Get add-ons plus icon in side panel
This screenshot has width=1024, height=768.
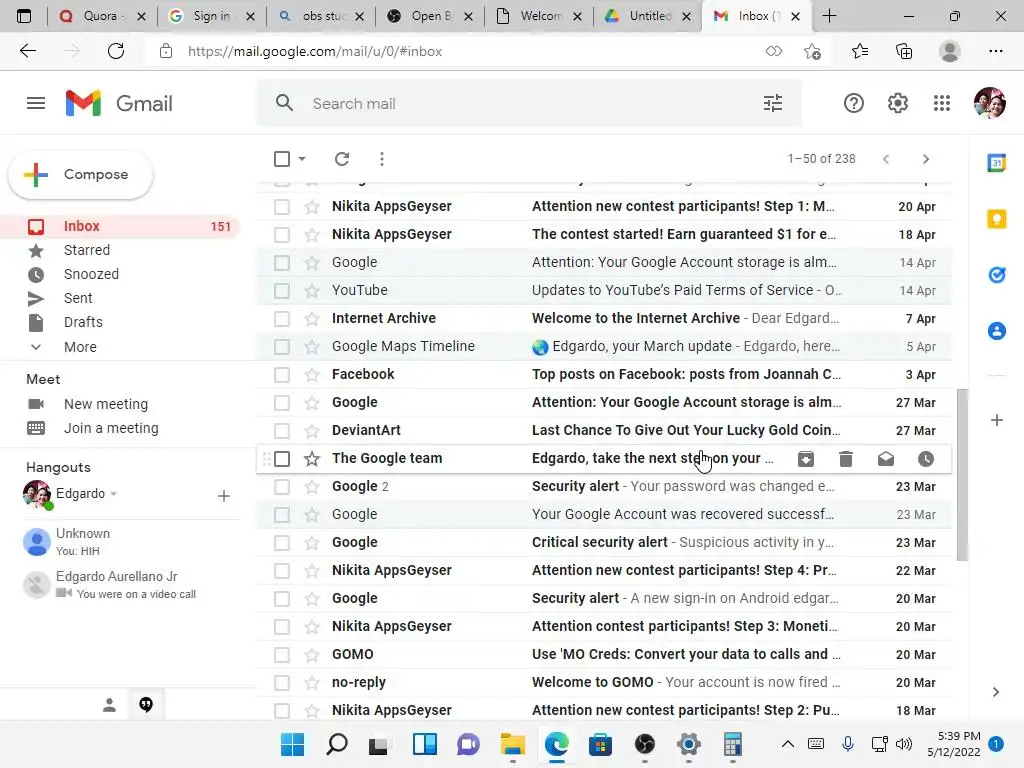(x=997, y=420)
